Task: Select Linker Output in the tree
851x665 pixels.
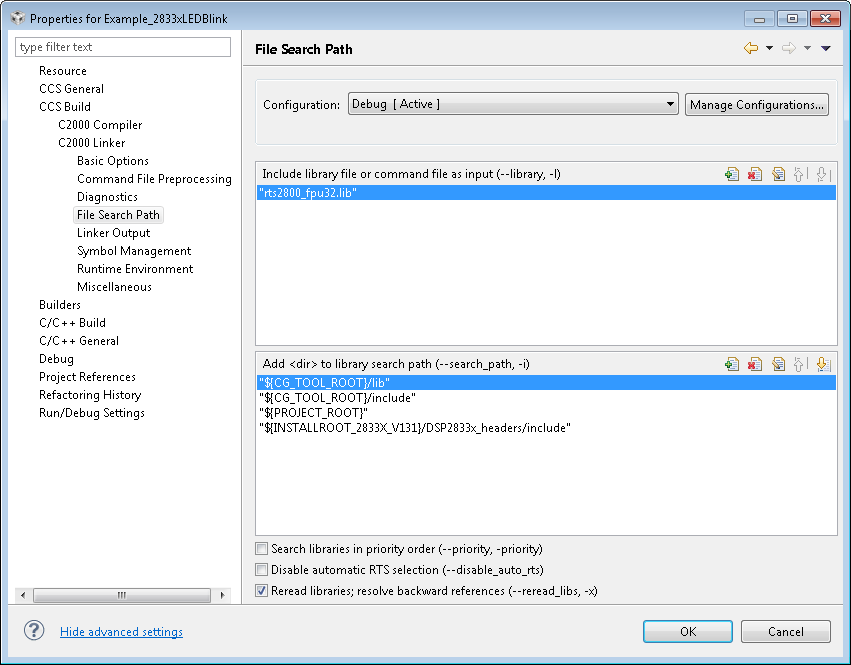Action: (x=113, y=233)
